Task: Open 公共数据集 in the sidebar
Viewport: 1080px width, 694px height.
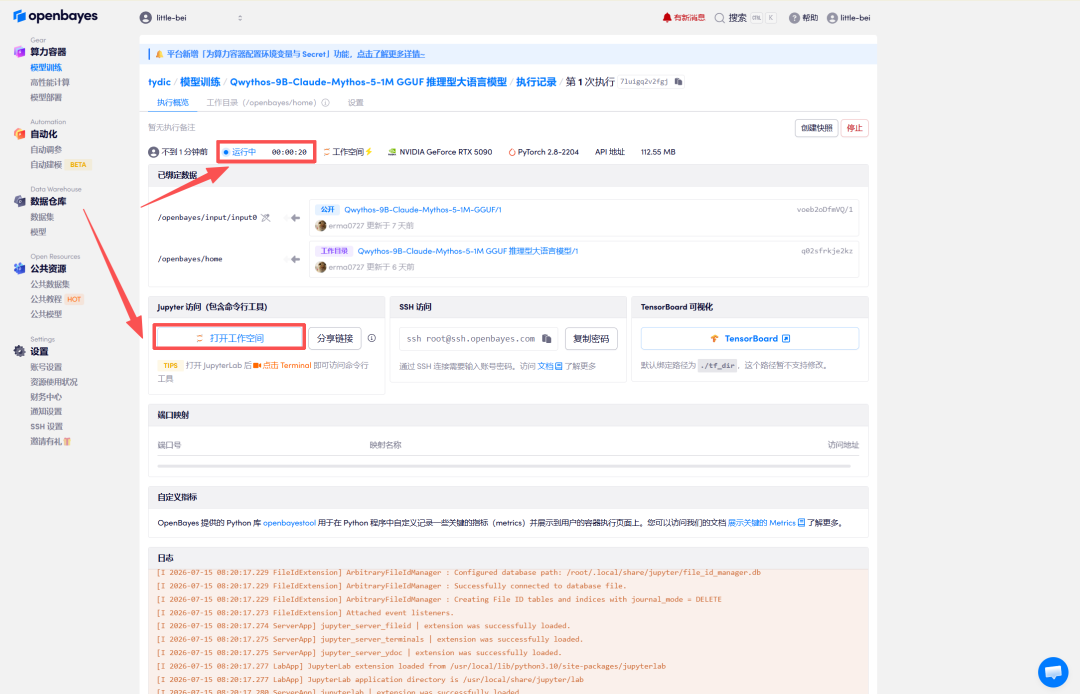Action: point(50,284)
